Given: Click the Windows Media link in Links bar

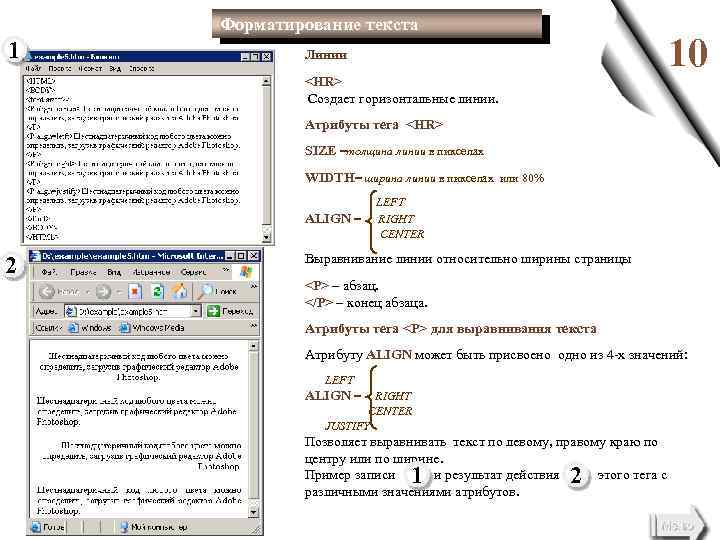Looking at the screenshot, I should 152,327.
